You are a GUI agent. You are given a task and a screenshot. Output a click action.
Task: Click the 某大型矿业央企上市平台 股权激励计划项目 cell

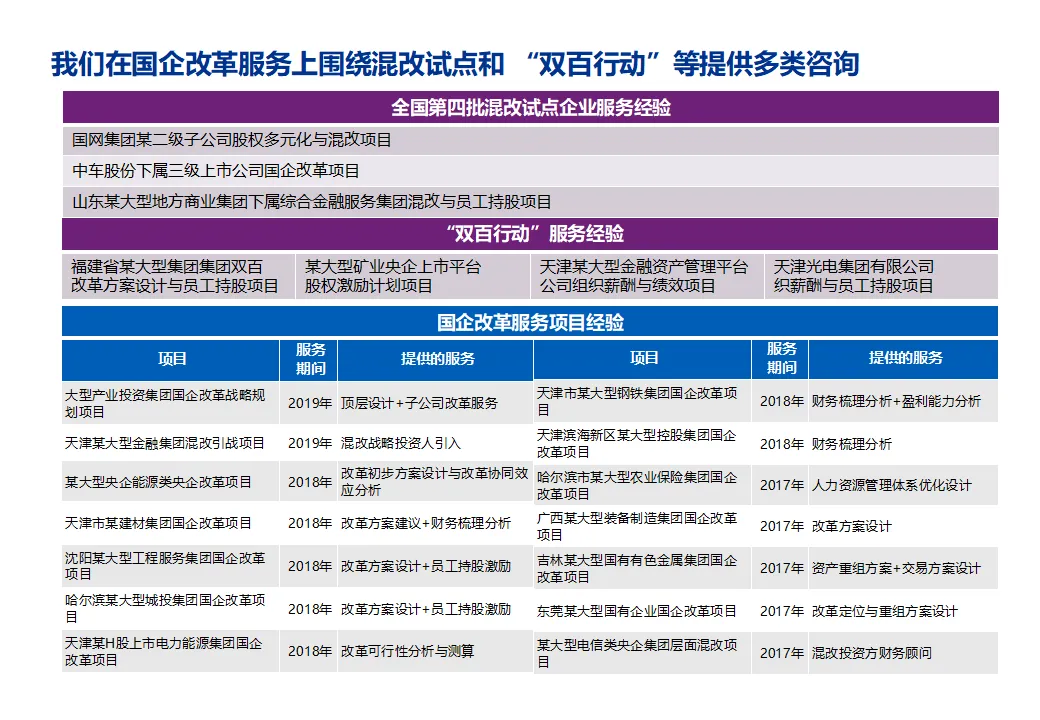(x=413, y=276)
